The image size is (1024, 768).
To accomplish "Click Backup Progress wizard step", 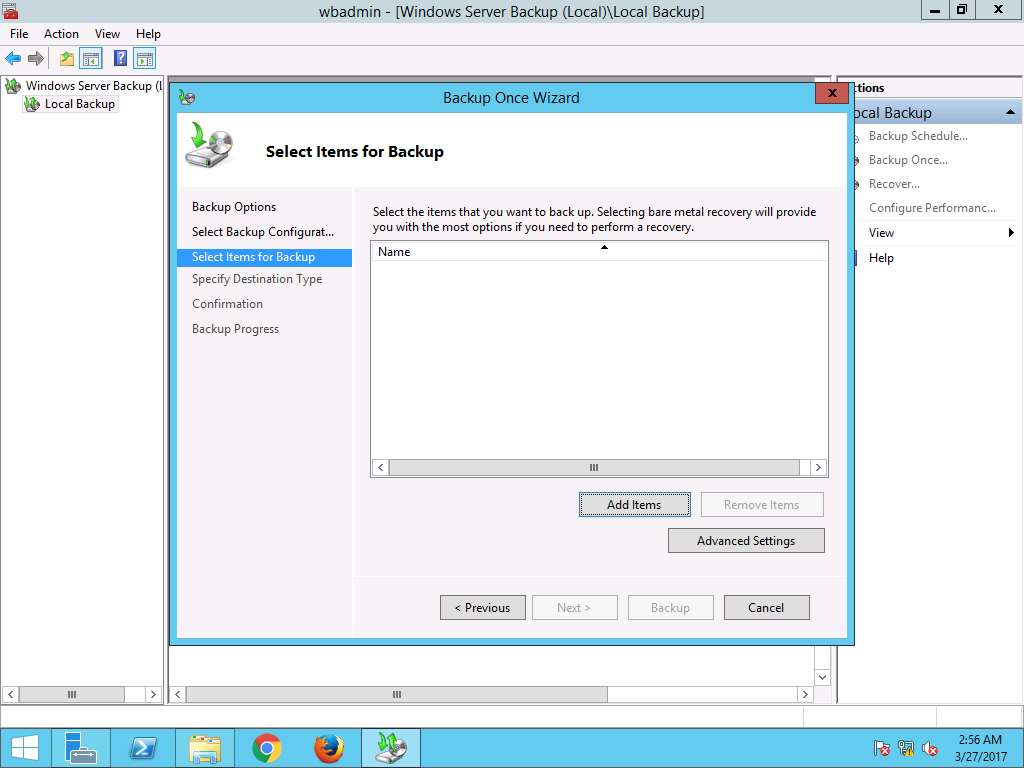I will point(235,329).
